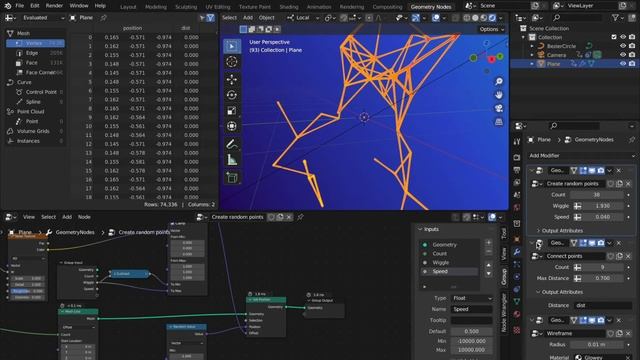Viewport: 640px width, 360px height.
Task: Select the Select Box tool in viewport
Action: tap(232, 46)
